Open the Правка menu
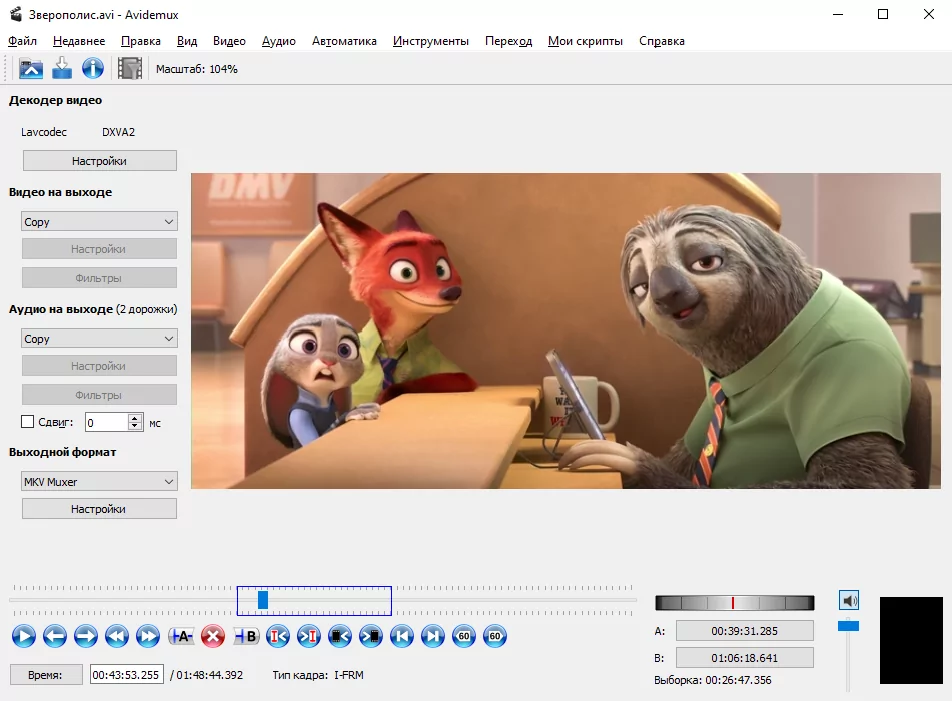This screenshot has height=701, width=952. (141, 41)
